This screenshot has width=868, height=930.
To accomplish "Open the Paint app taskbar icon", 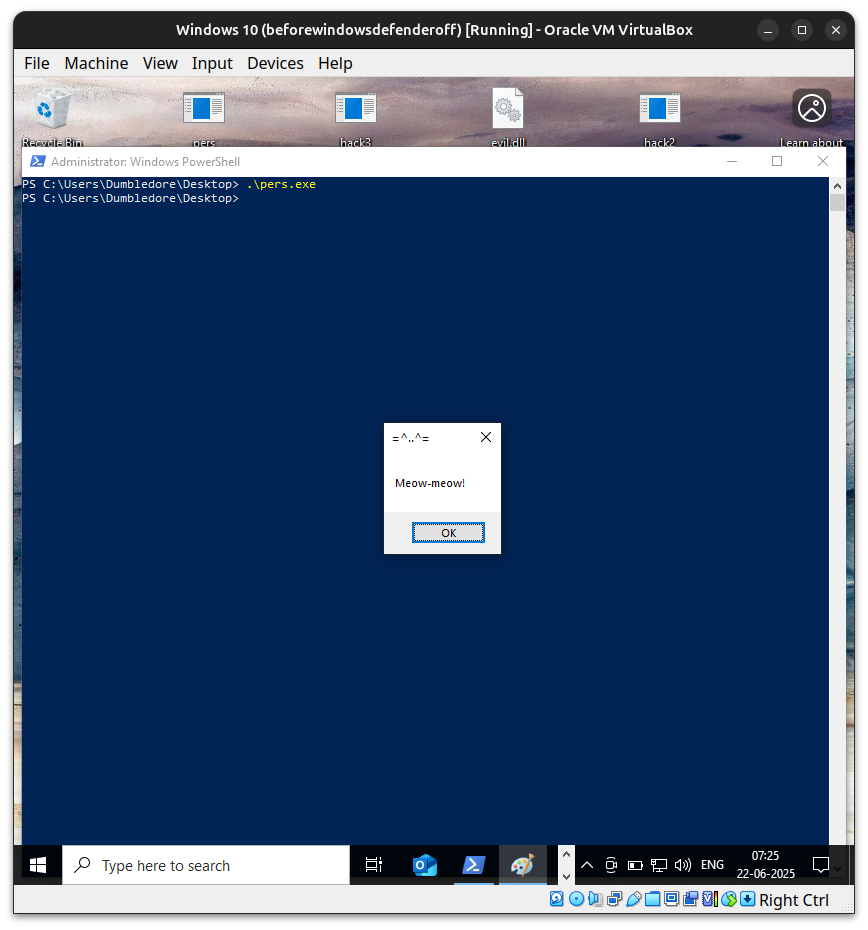I will click(522, 865).
